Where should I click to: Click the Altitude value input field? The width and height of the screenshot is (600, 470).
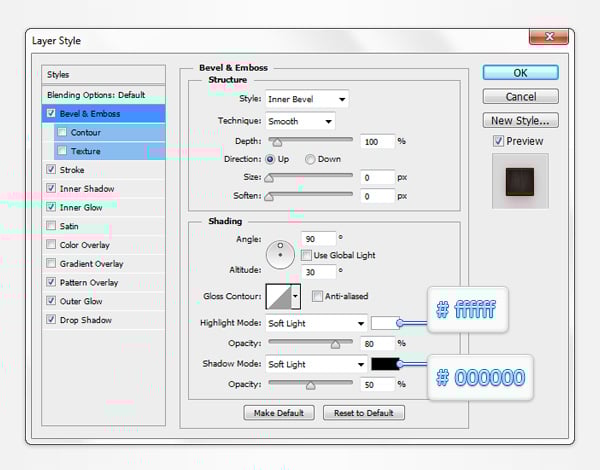320,271
